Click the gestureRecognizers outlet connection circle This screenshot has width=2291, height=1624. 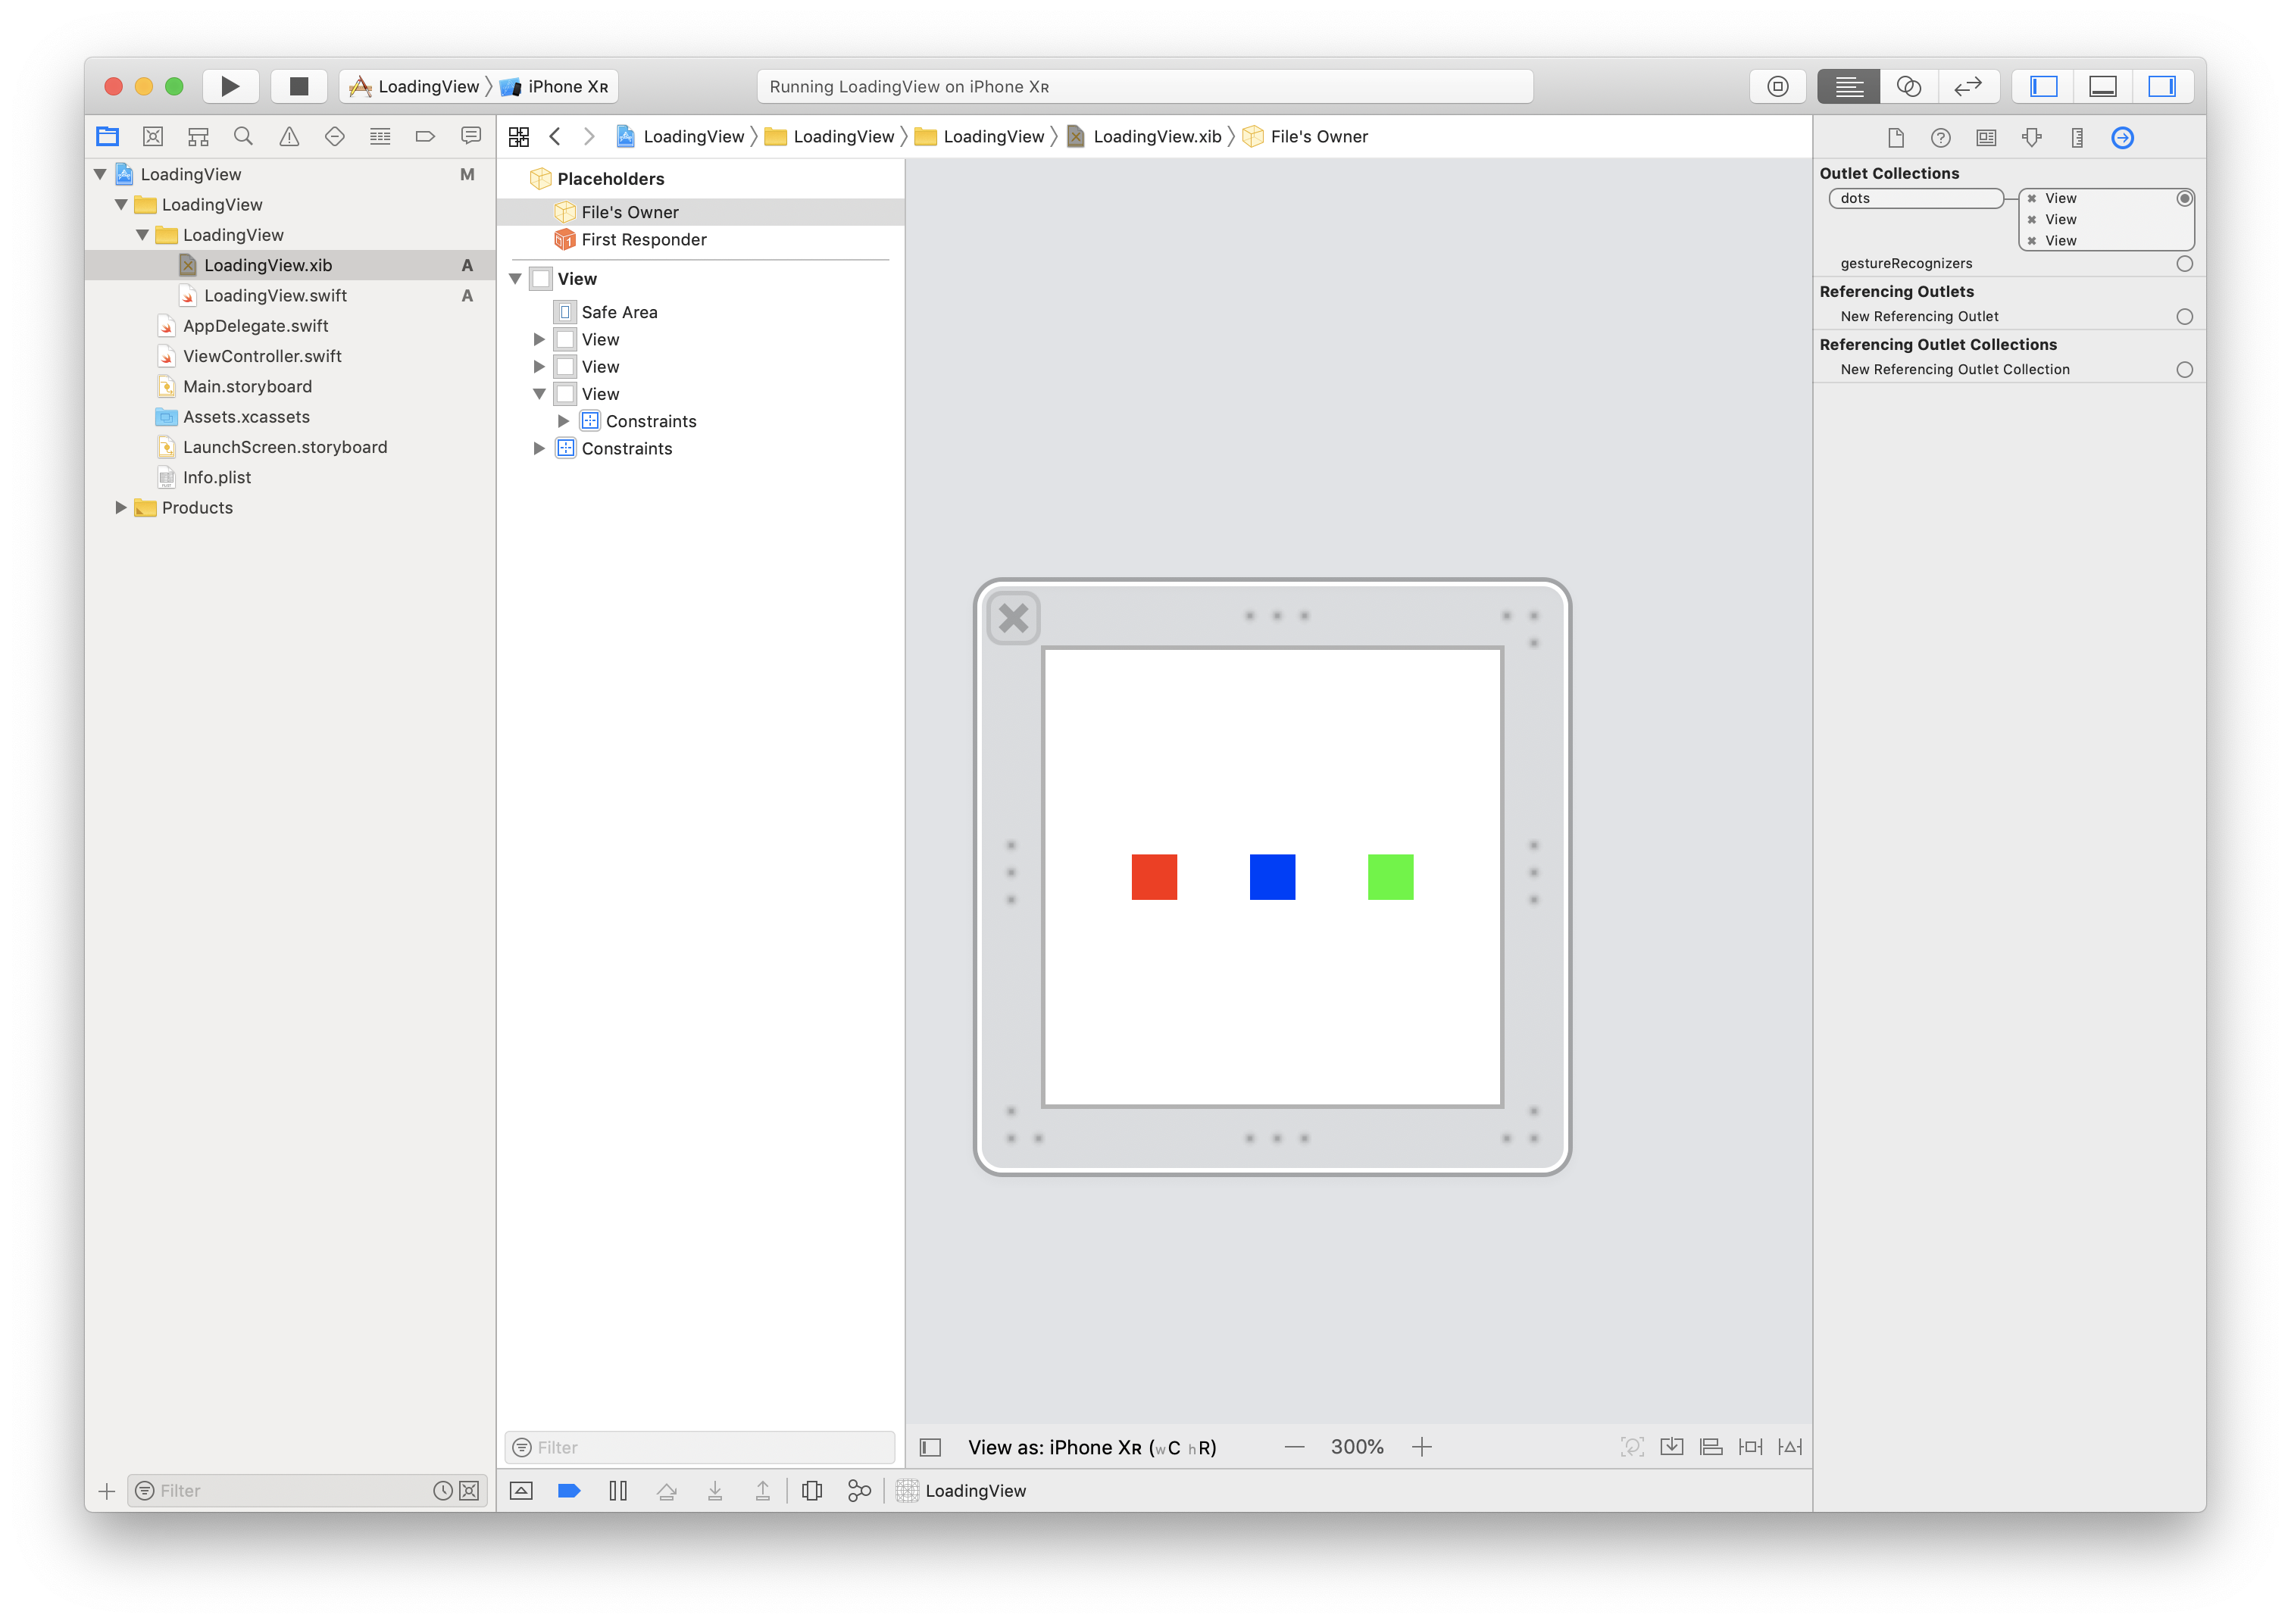coord(2184,264)
